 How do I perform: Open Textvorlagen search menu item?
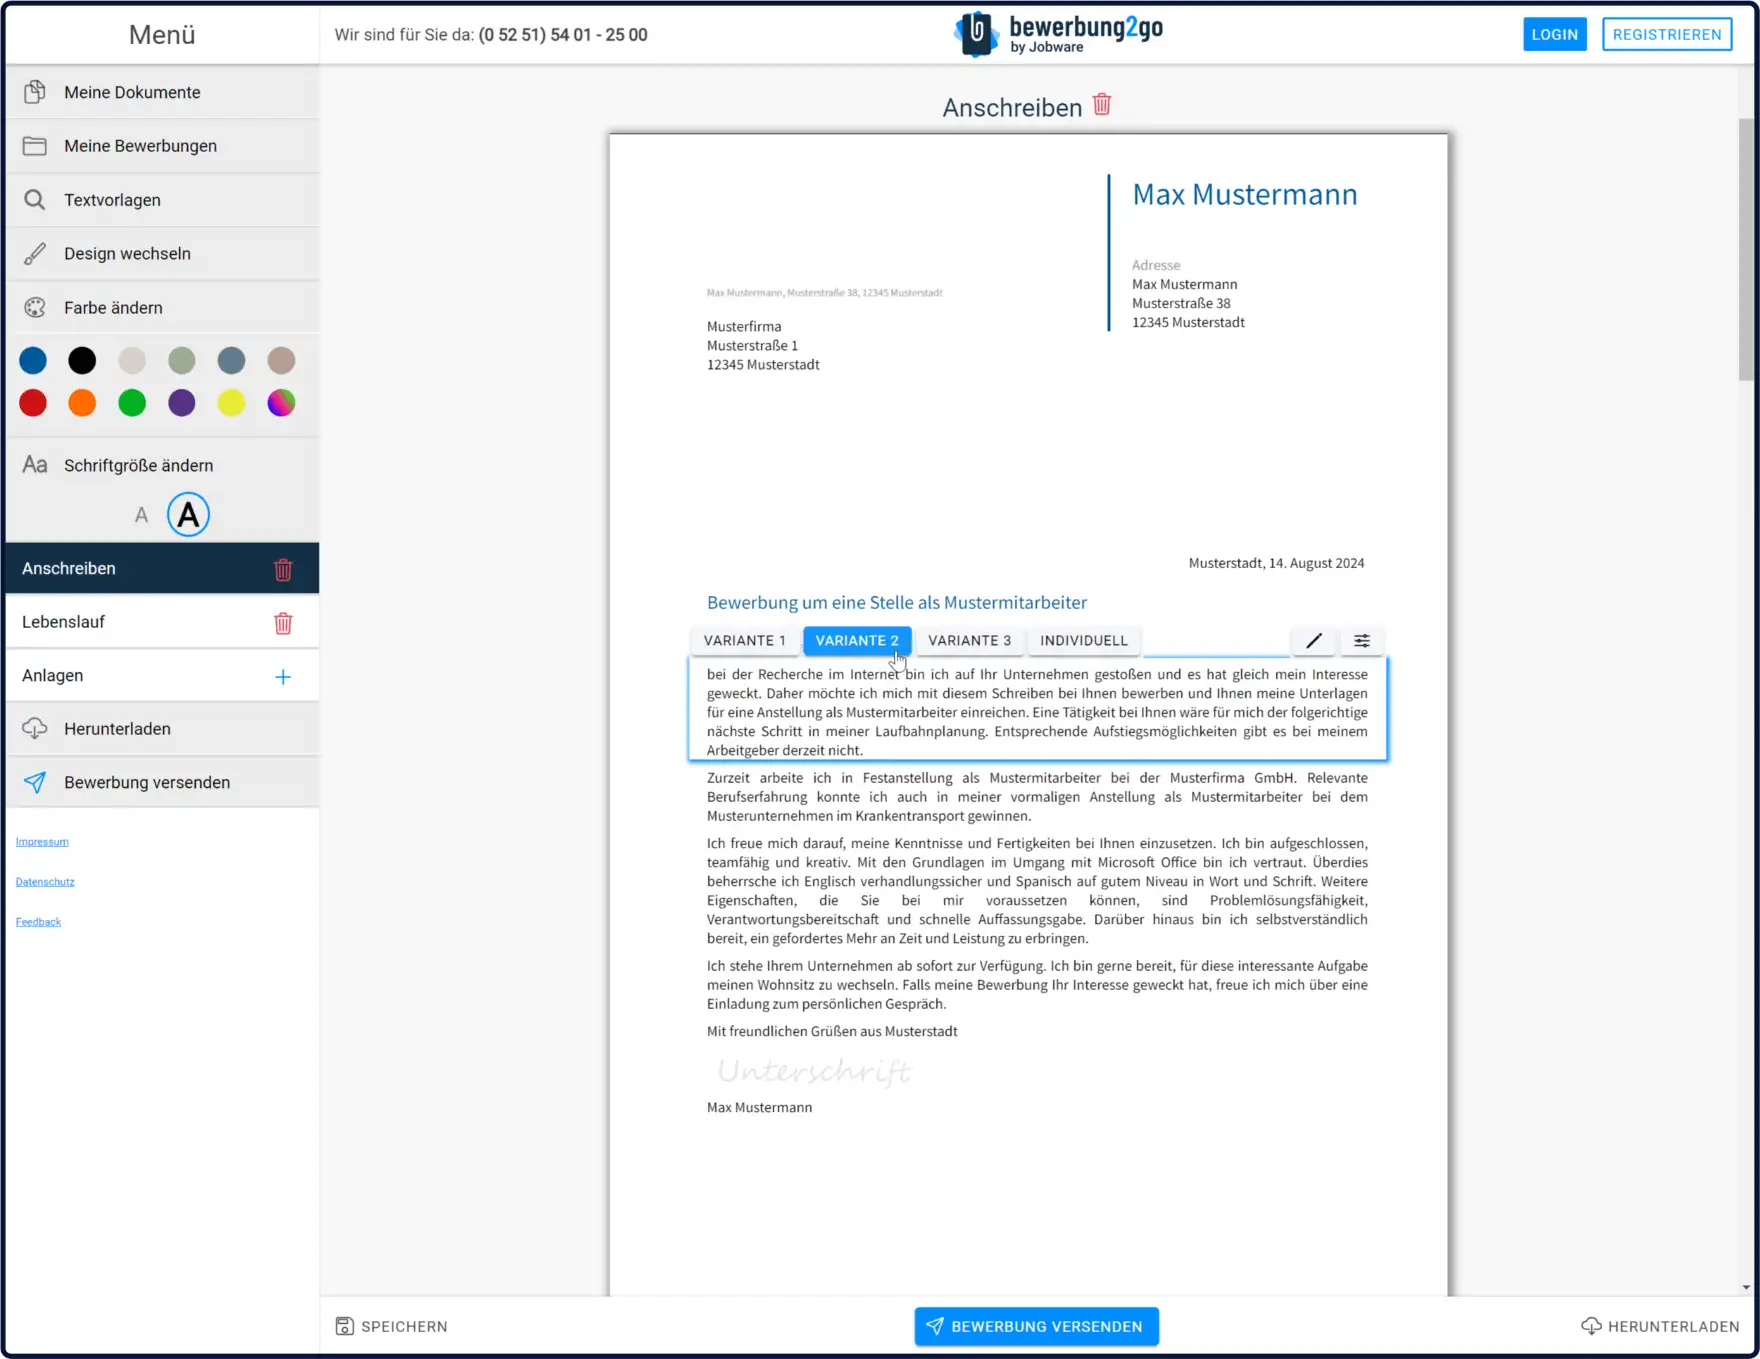click(162, 200)
